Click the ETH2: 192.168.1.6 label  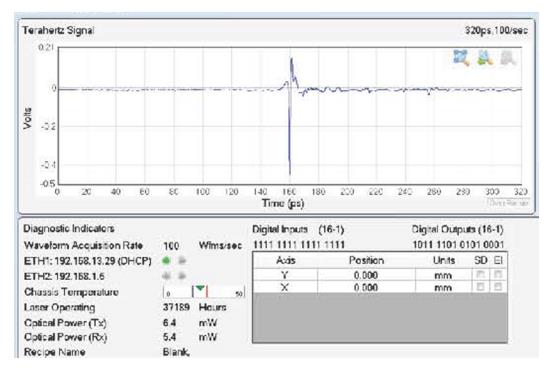[64, 277]
